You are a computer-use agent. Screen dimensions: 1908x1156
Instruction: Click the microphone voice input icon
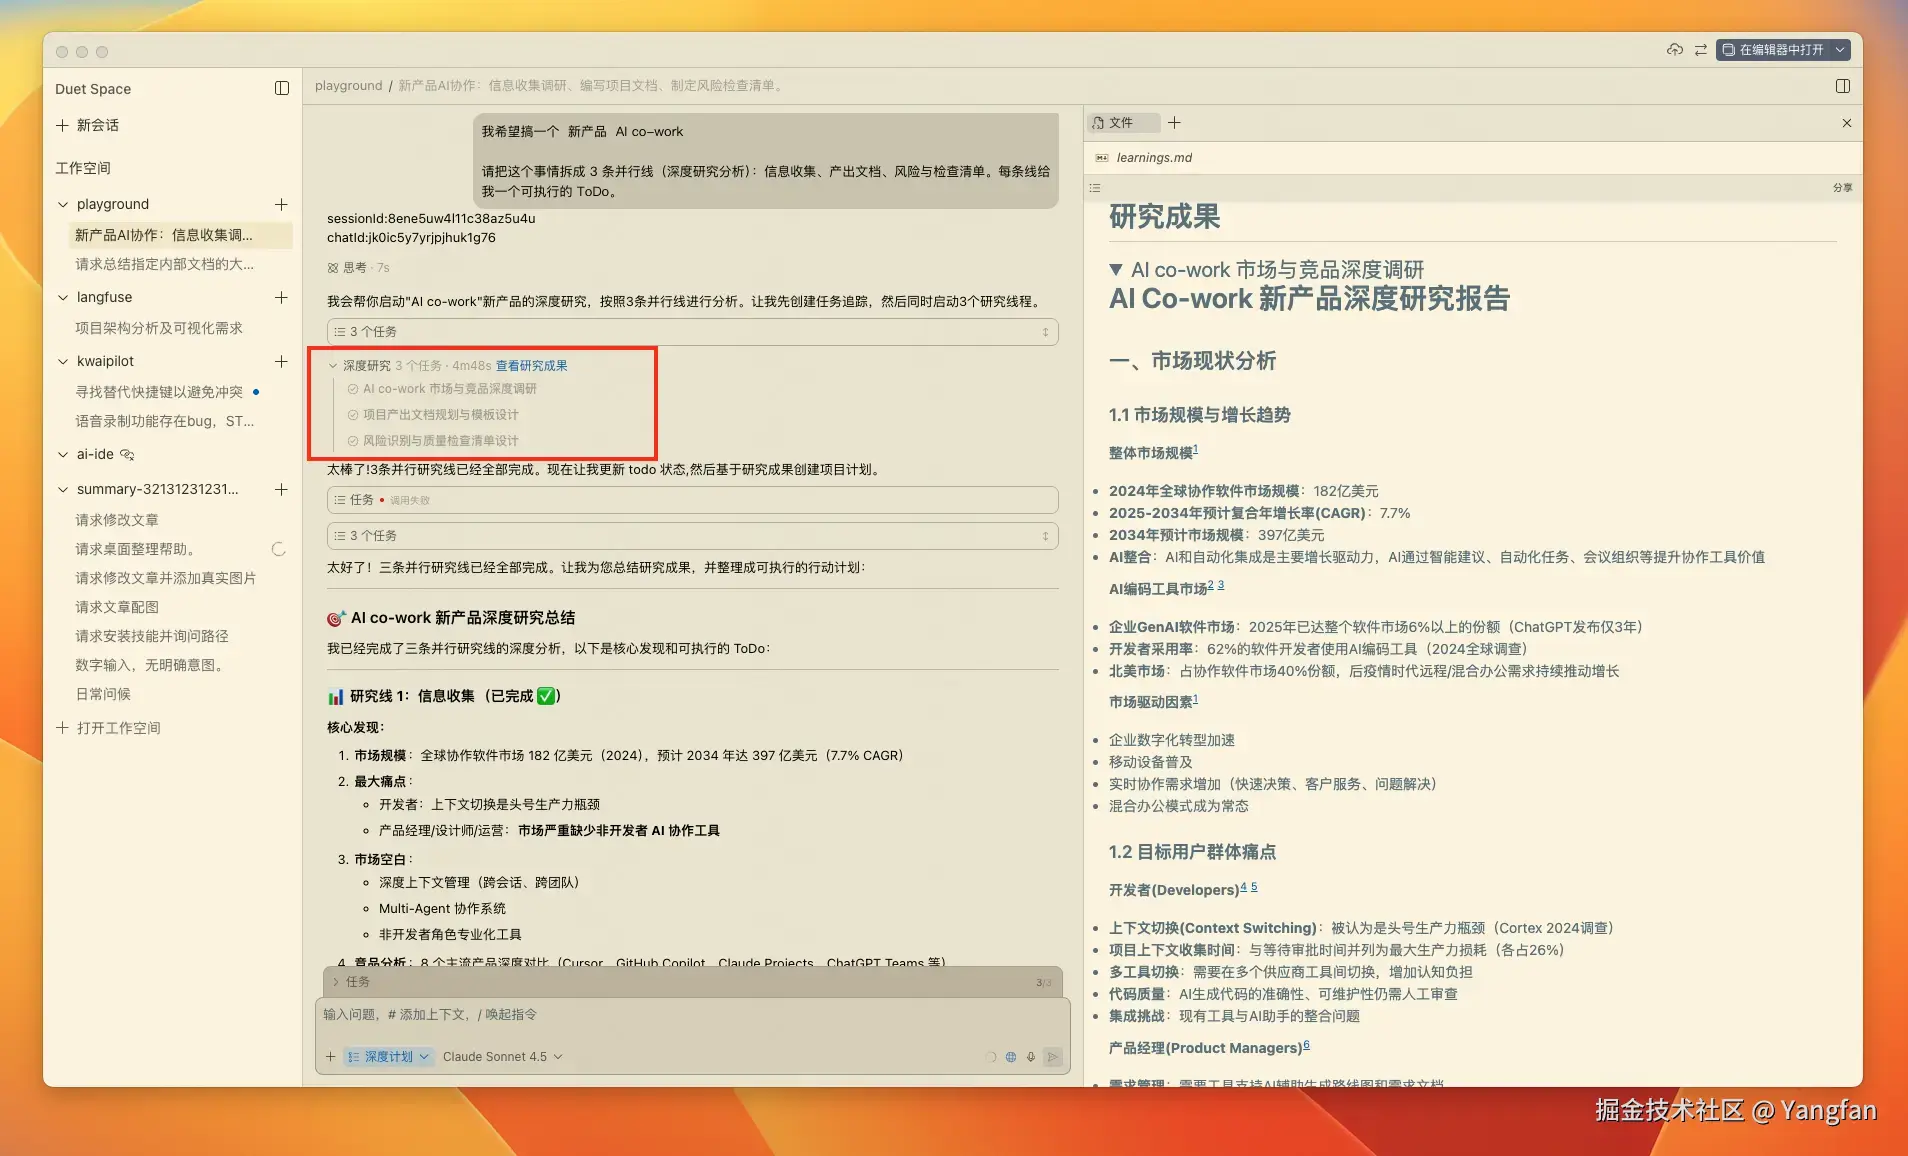pyautogui.click(x=1030, y=1057)
